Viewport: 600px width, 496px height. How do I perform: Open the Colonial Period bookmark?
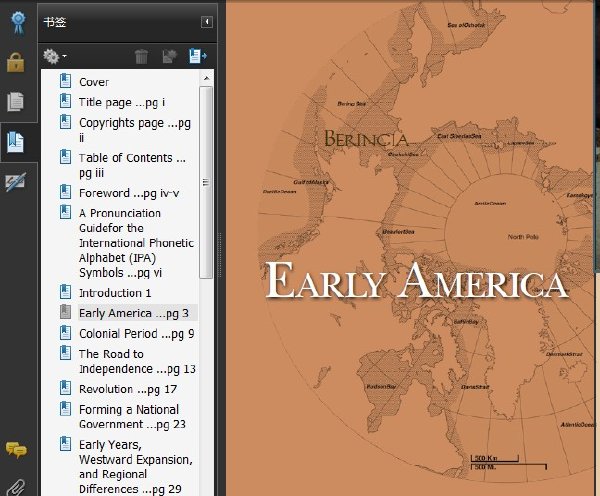[137, 334]
